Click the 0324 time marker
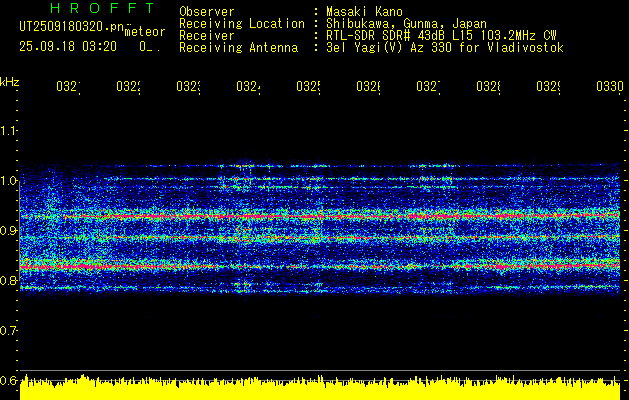 248,86
